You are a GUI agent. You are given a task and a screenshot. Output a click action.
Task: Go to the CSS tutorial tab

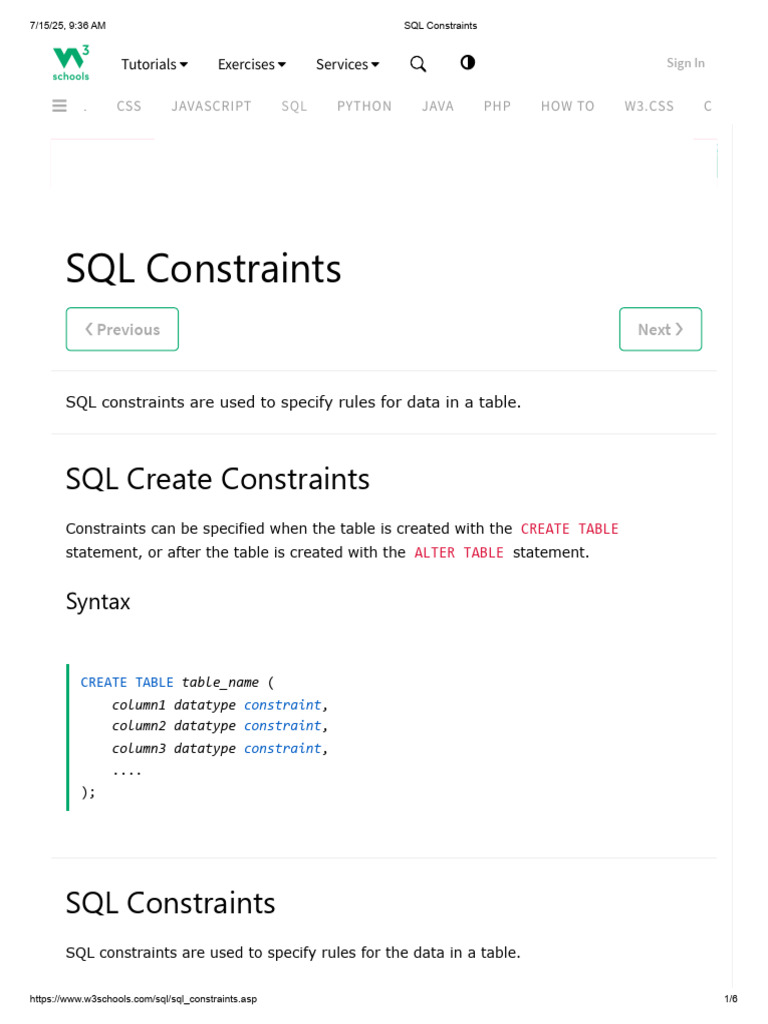(x=129, y=106)
